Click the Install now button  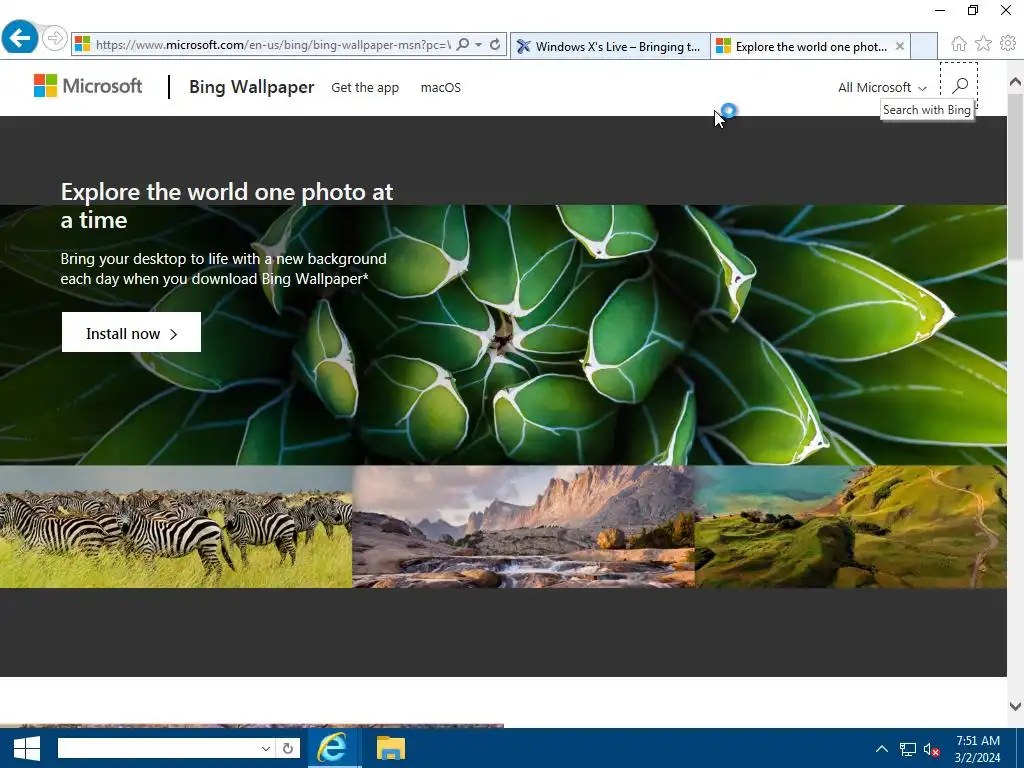coord(131,332)
